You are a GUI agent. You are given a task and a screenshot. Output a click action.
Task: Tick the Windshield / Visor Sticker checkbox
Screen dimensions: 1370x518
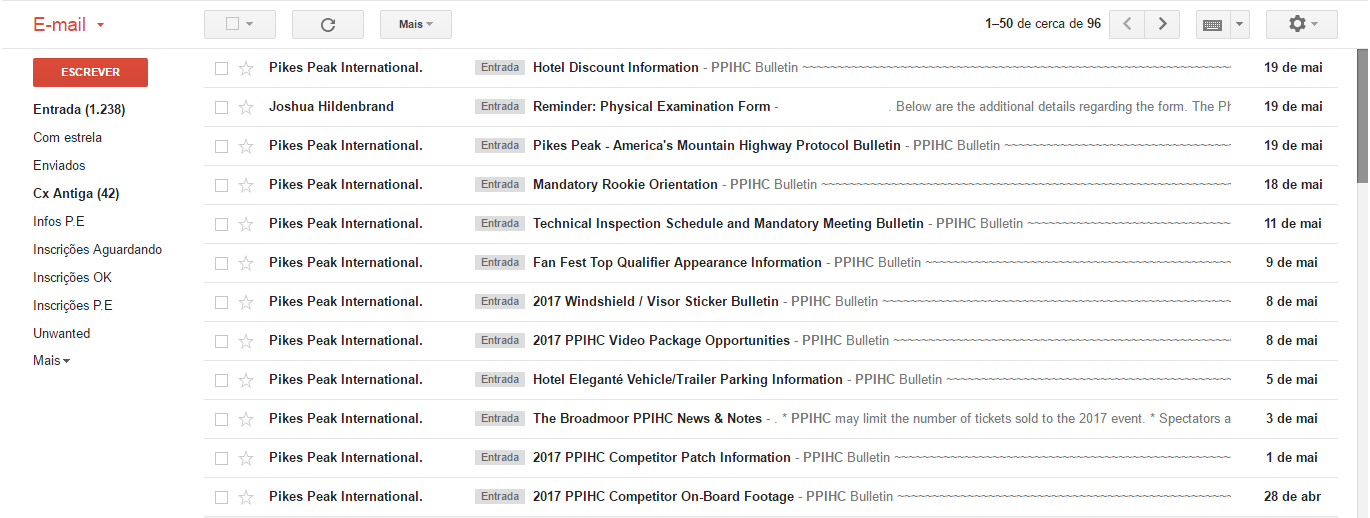click(x=221, y=302)
